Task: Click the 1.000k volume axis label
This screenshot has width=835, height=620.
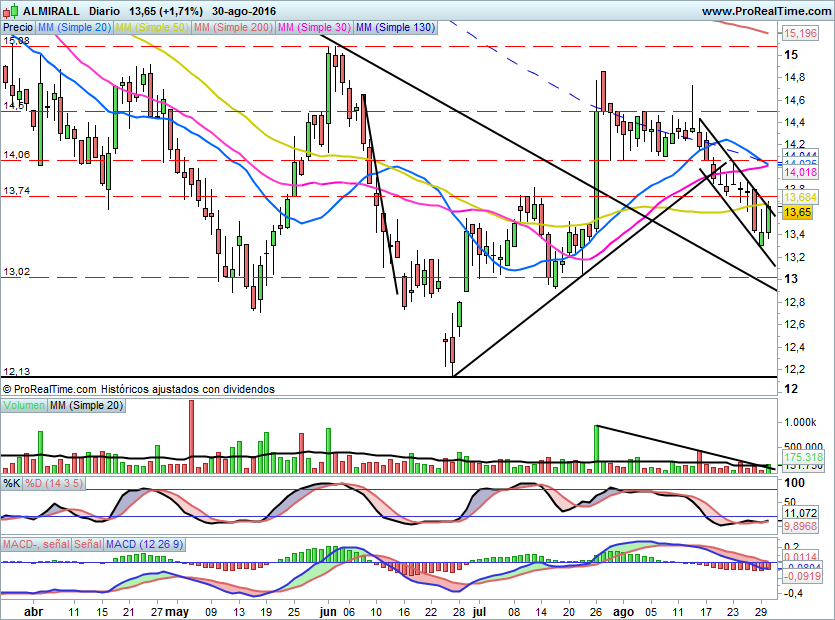Action: [800, 422]
